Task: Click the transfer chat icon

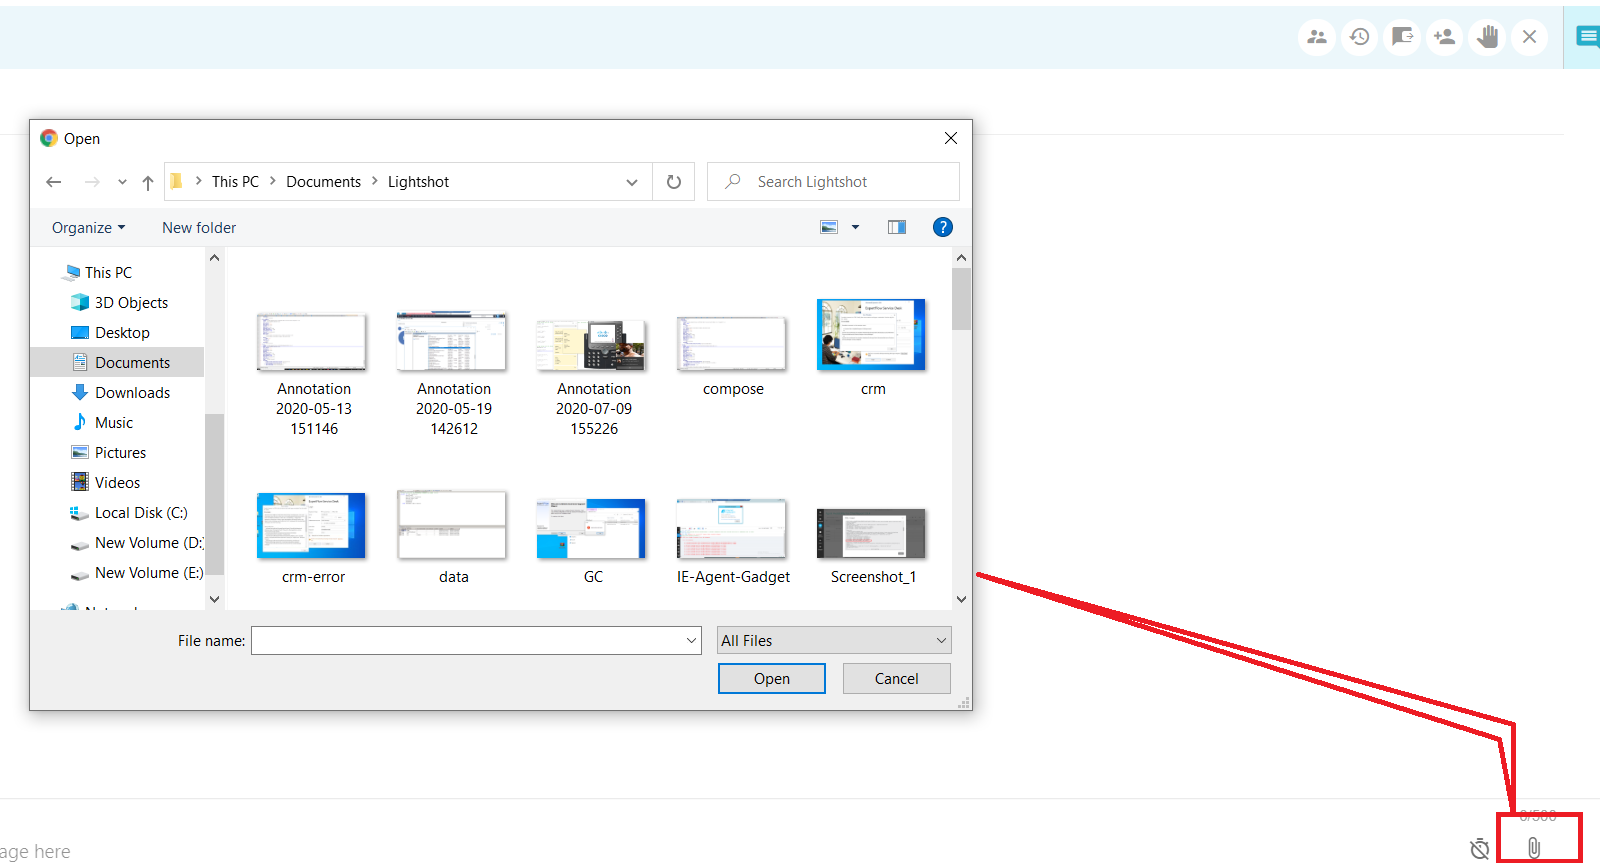Action: [1402, 37]
